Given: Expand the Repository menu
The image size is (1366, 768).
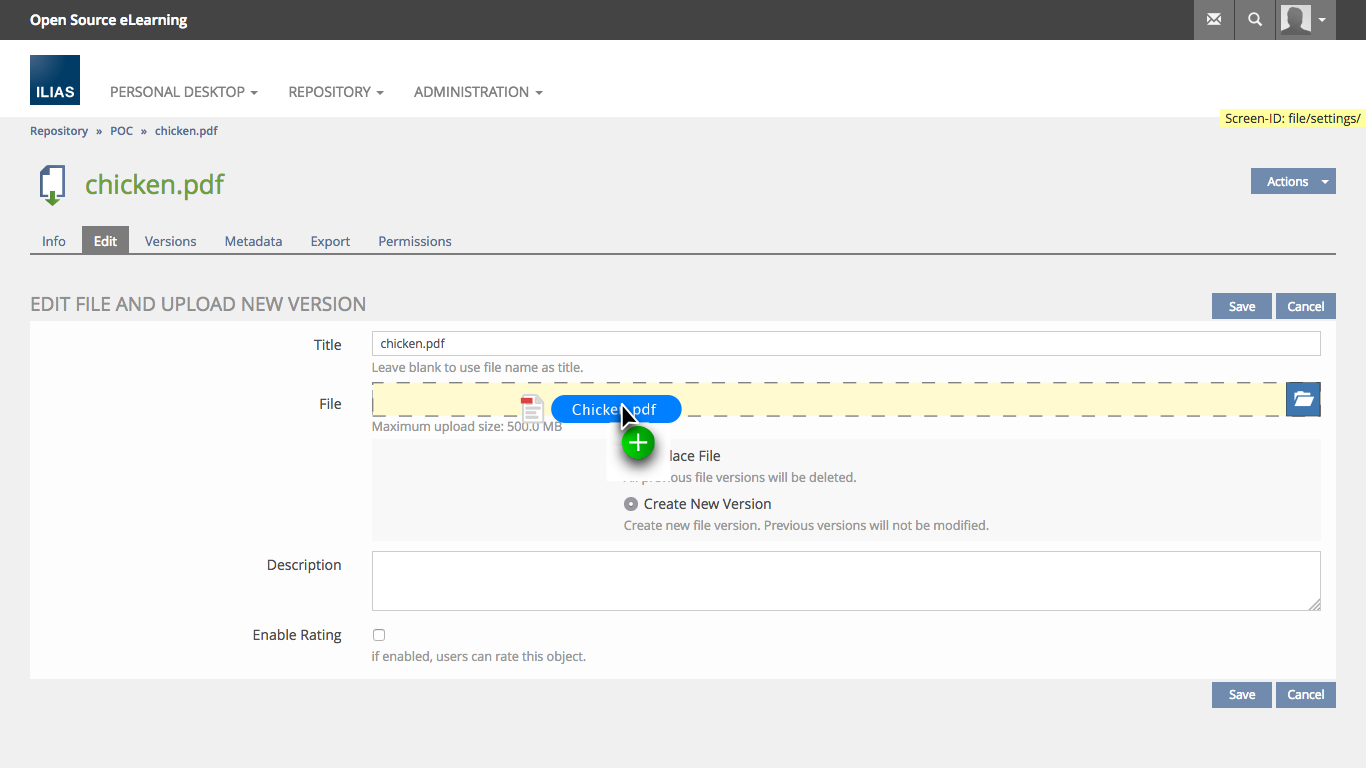Looking at the screenshot, I should (x=335, y=92).
